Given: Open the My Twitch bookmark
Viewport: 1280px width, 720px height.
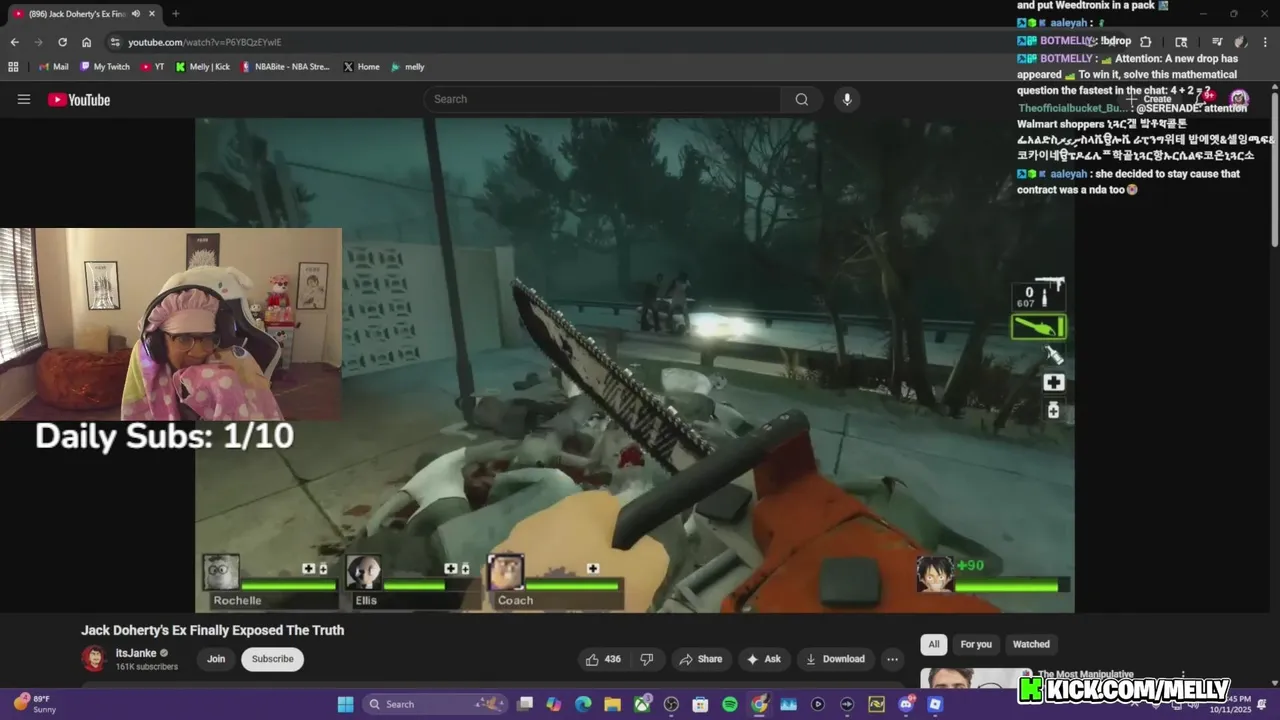Looking at the screenshot, I should pyautogui.click(x=104, y=67).
